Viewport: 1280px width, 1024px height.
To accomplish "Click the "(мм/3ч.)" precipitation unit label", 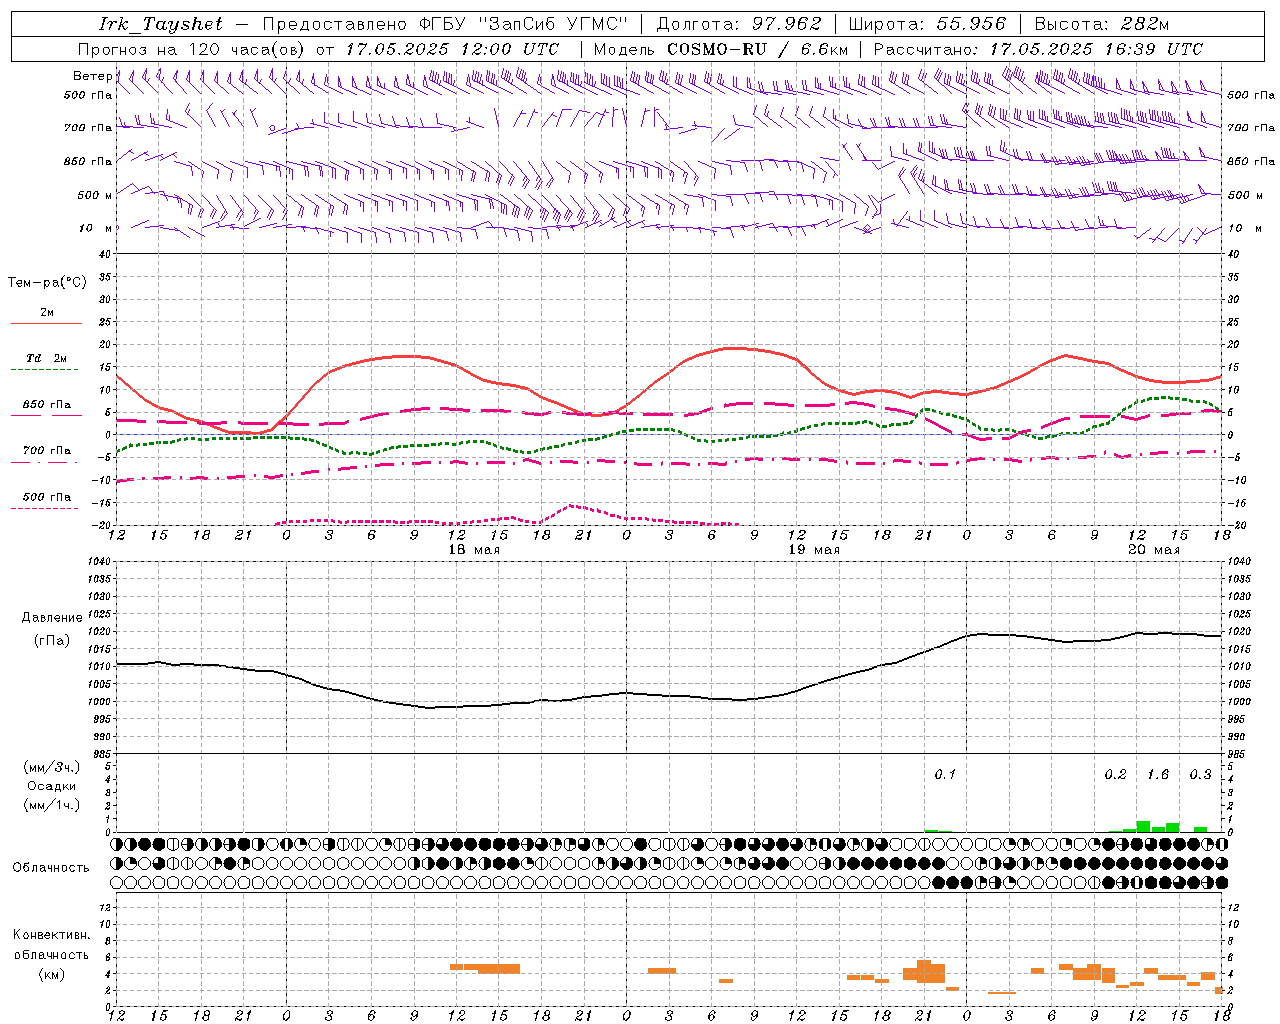I will (52, 767).
